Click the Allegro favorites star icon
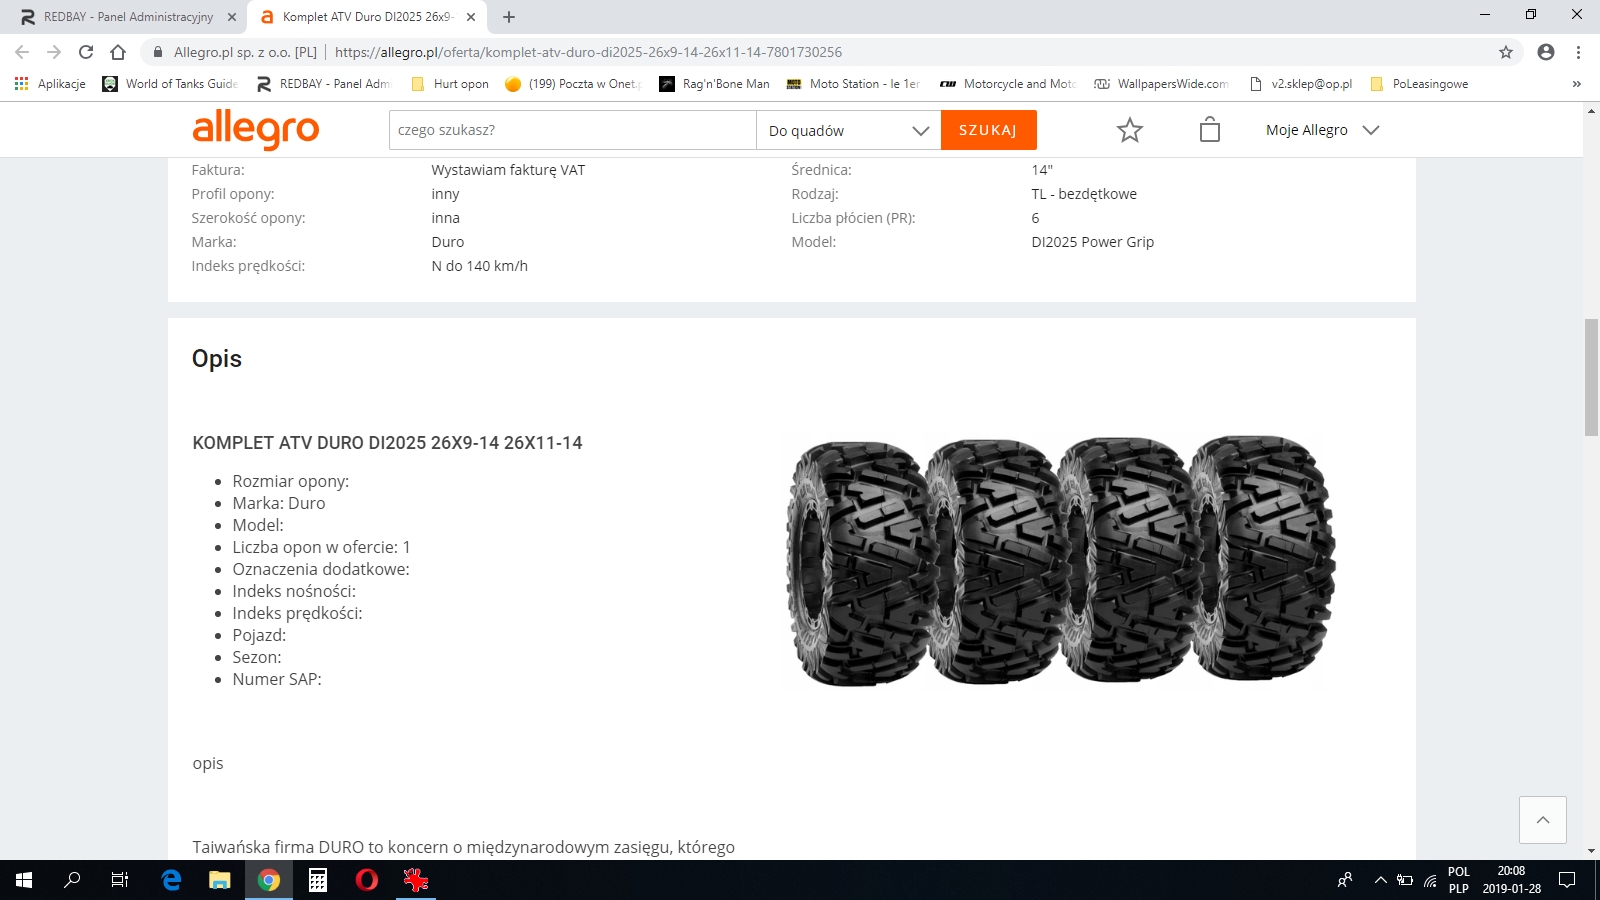The width and height of the screenshot is (1600, 900). [1129, 130]
